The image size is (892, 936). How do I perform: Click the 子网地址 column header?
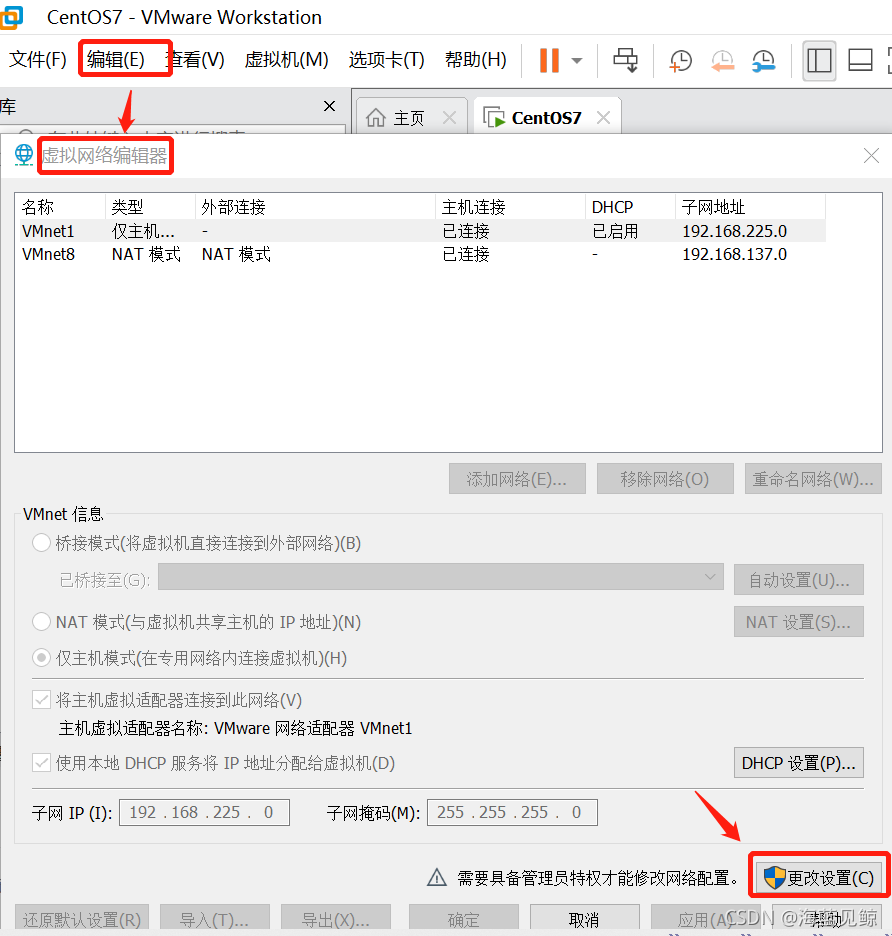pos(750,207)
